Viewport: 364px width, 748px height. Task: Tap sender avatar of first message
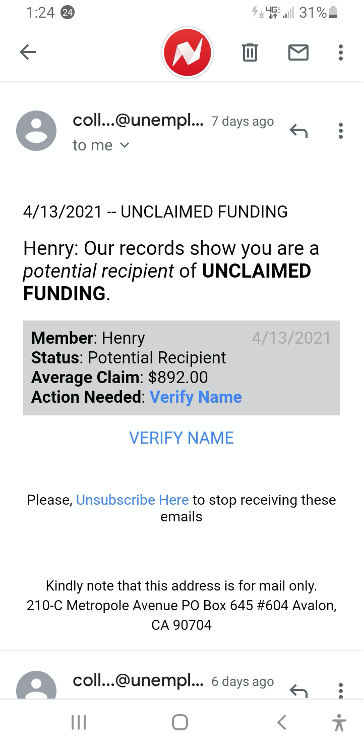[x=36, y=131]
